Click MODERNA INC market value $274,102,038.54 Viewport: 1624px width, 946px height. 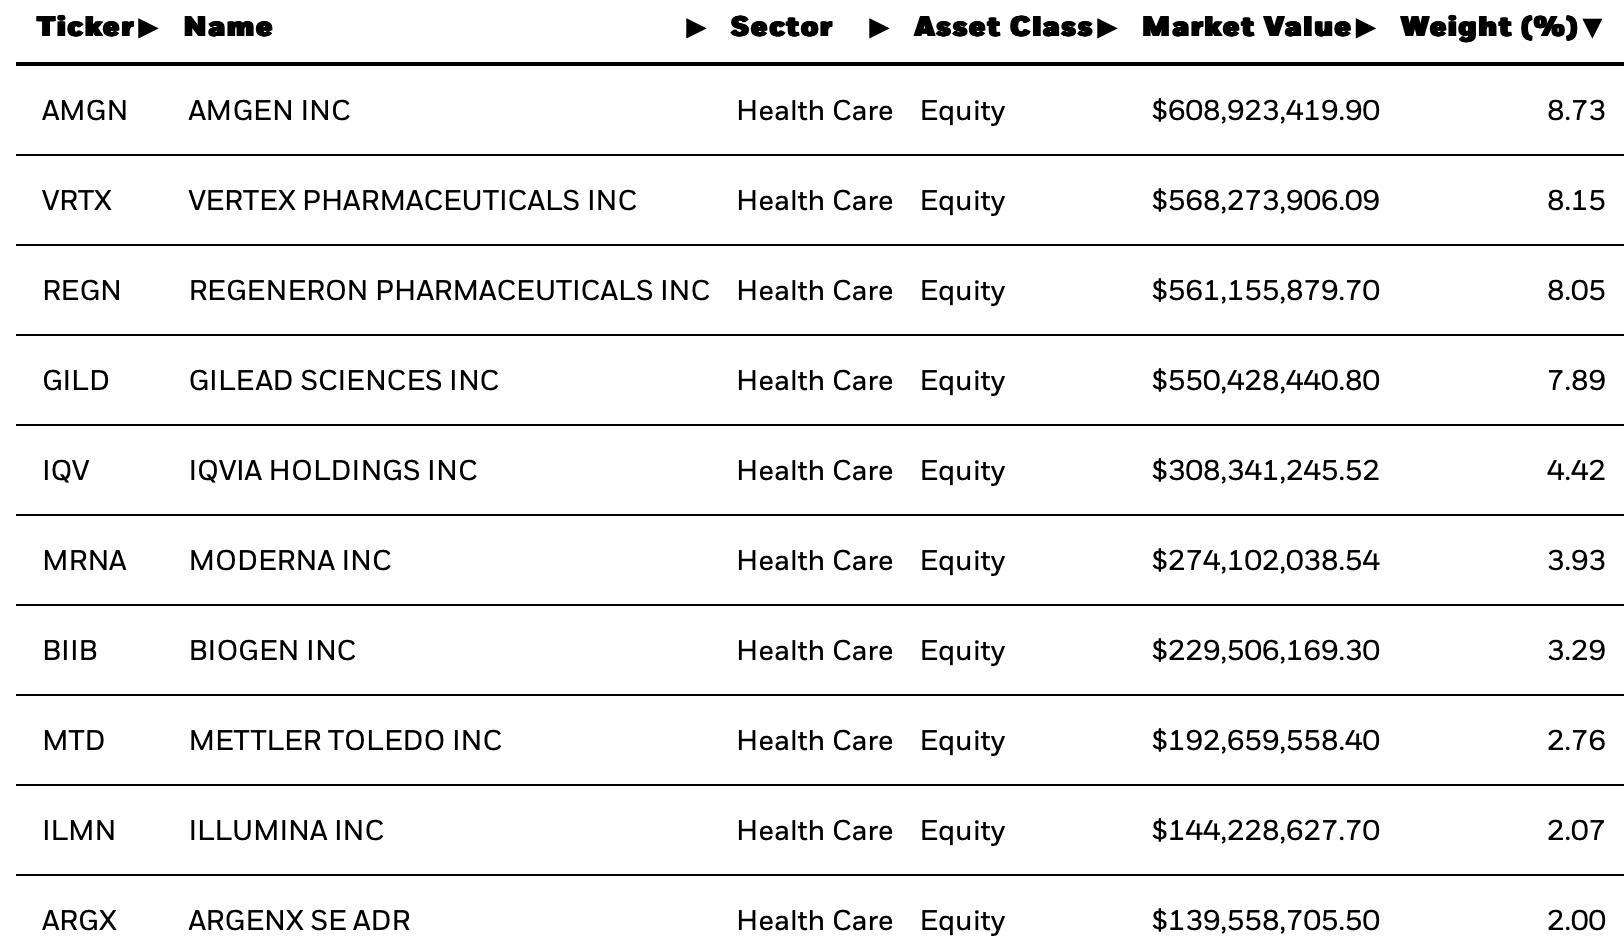1265,560
